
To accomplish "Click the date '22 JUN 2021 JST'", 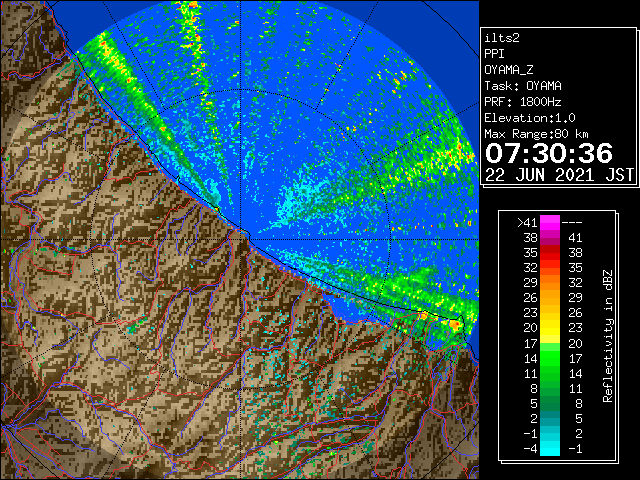I will pos(559,175).
